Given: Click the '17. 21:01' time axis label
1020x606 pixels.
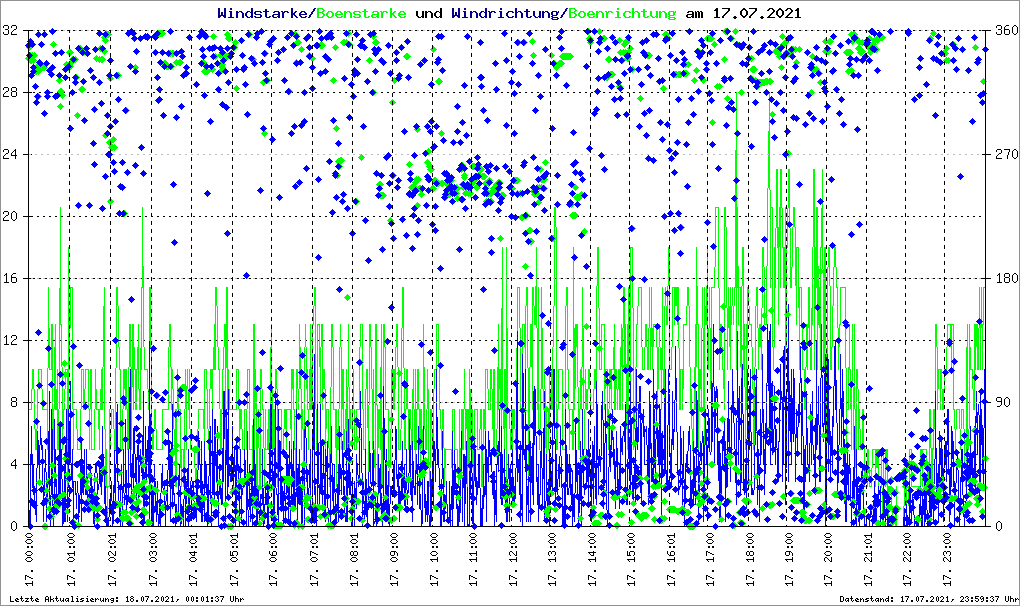Looking at the screenshot, I should [868, 559].
